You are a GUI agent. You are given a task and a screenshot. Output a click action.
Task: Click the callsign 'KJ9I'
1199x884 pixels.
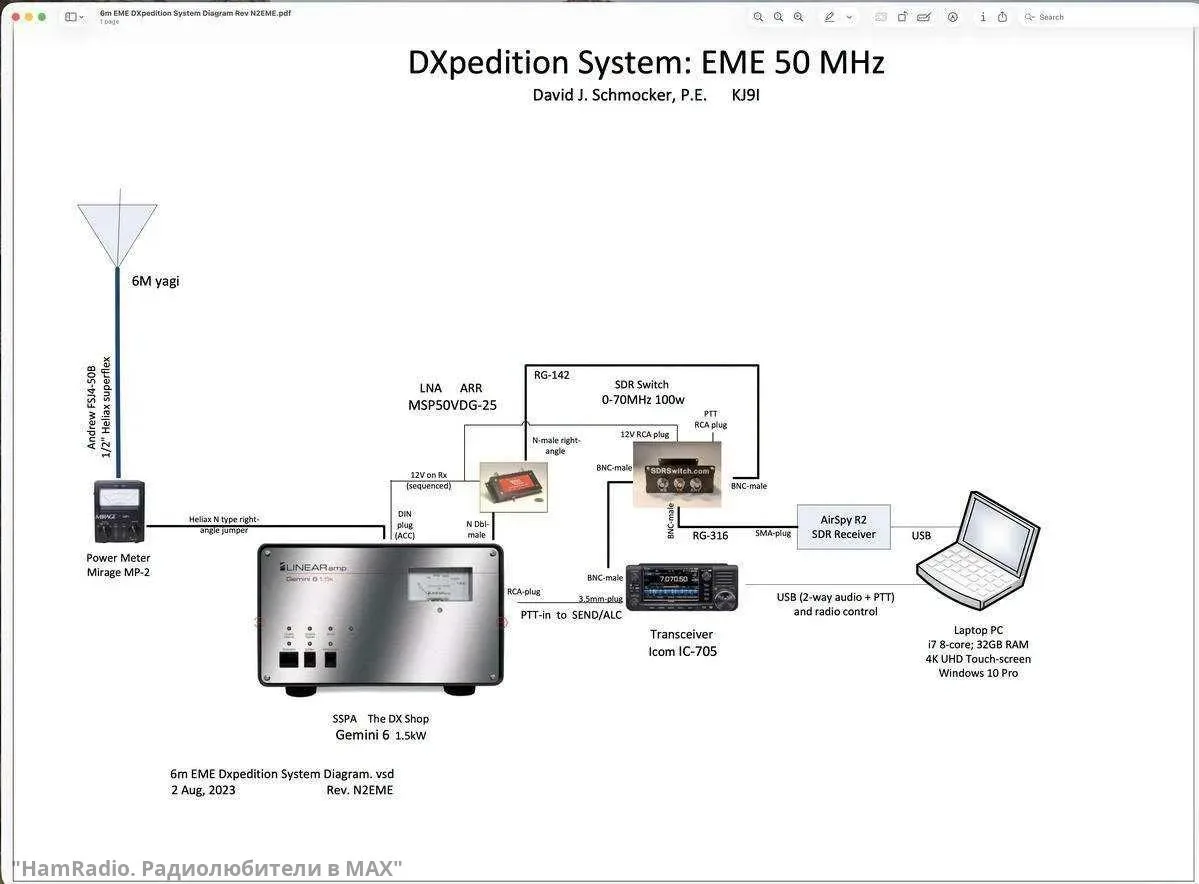746,96
